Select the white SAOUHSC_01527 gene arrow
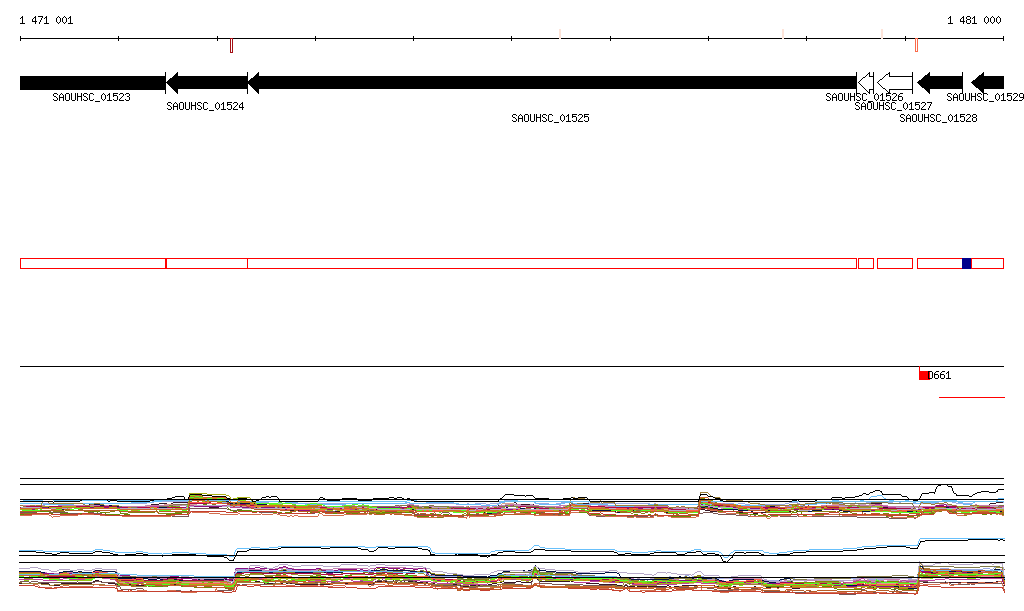 coord(895,83)
